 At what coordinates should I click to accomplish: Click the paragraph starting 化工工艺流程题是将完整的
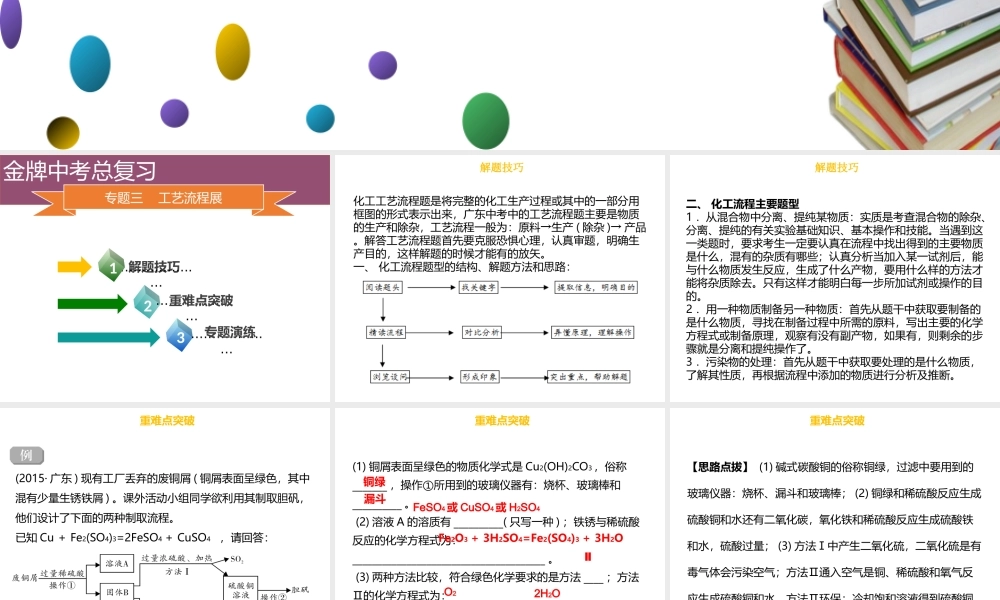pos(499,227)
